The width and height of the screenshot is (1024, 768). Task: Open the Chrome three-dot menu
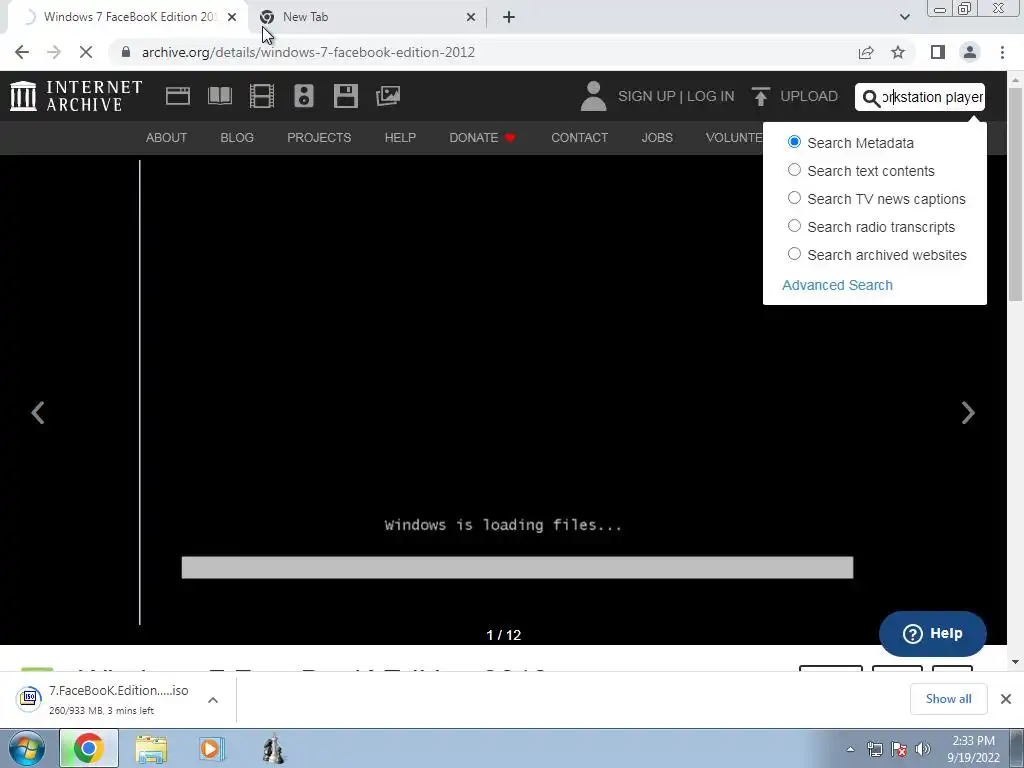point(1002,52)
